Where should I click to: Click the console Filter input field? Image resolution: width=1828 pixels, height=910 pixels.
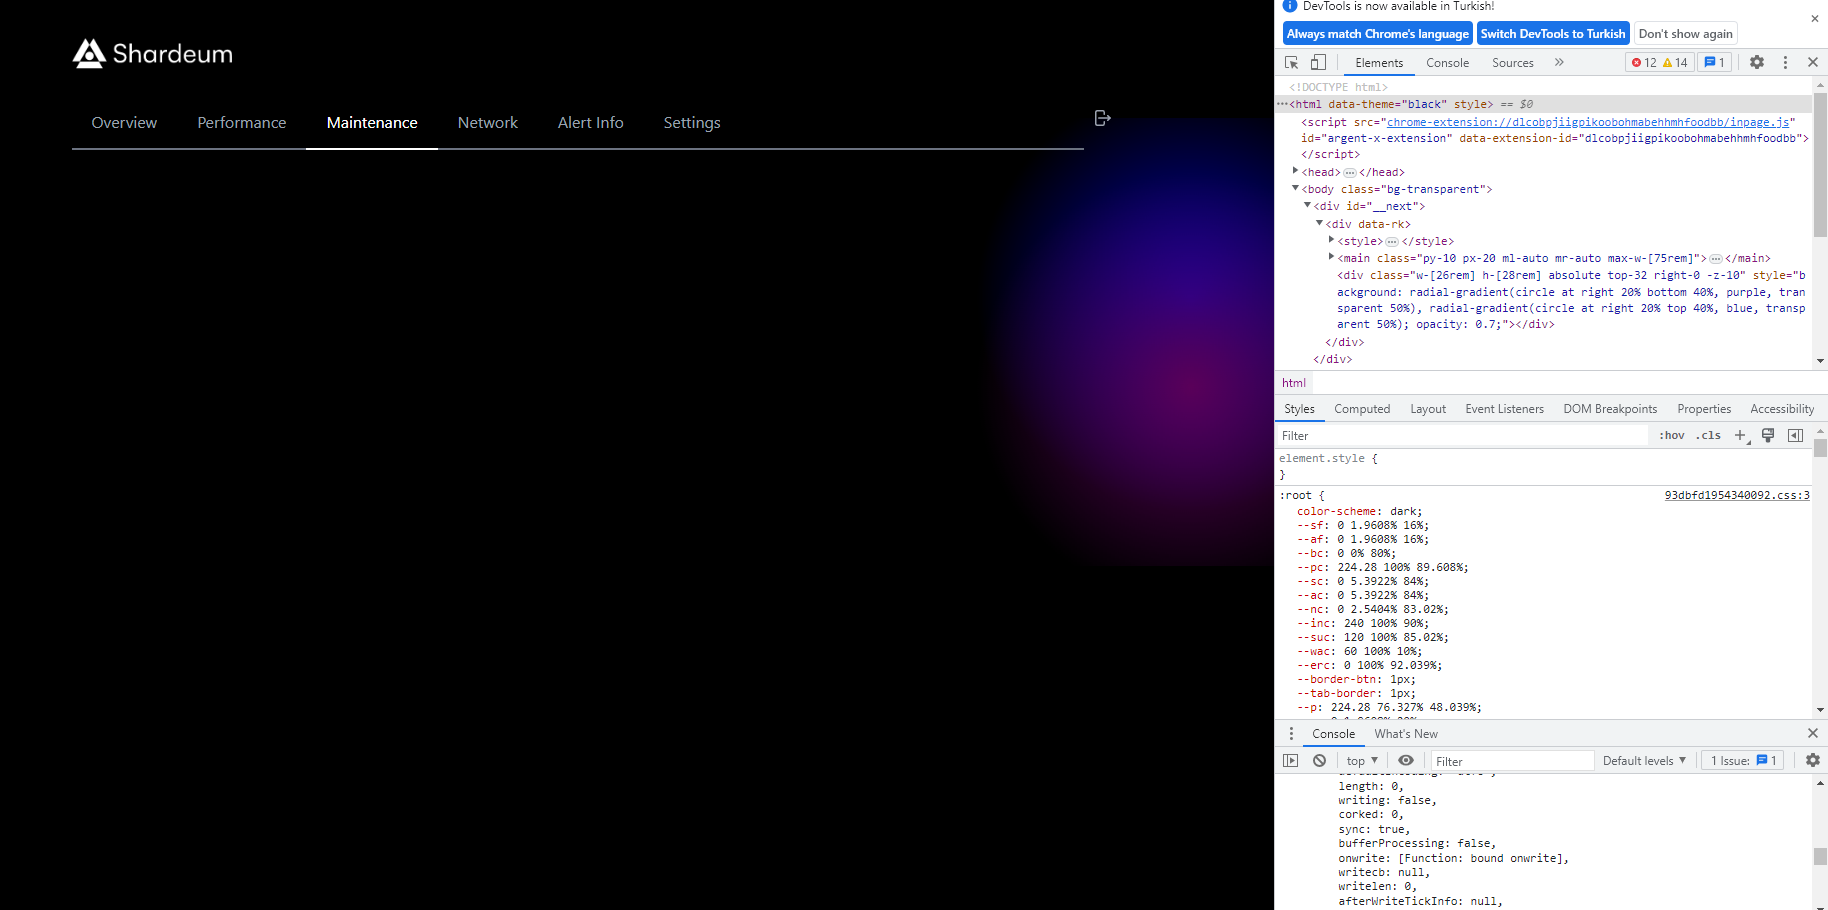tap(1512, 760)
